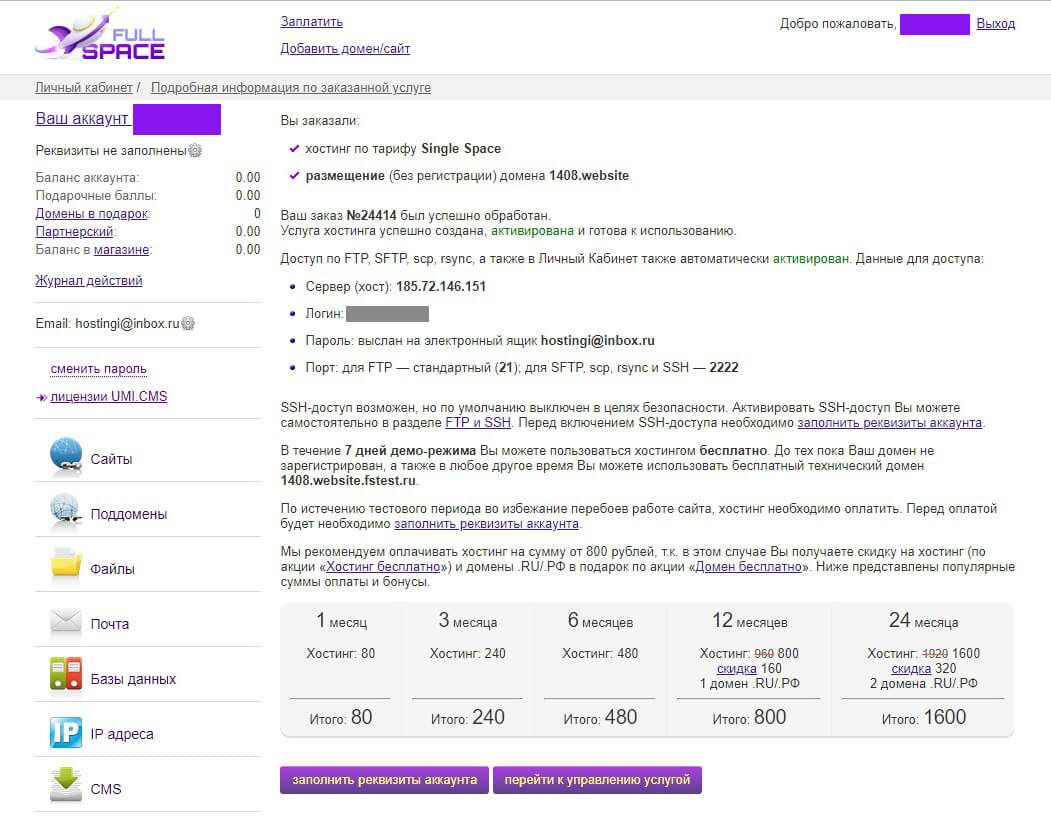Click order number №24414

click(x=371, y=215)
